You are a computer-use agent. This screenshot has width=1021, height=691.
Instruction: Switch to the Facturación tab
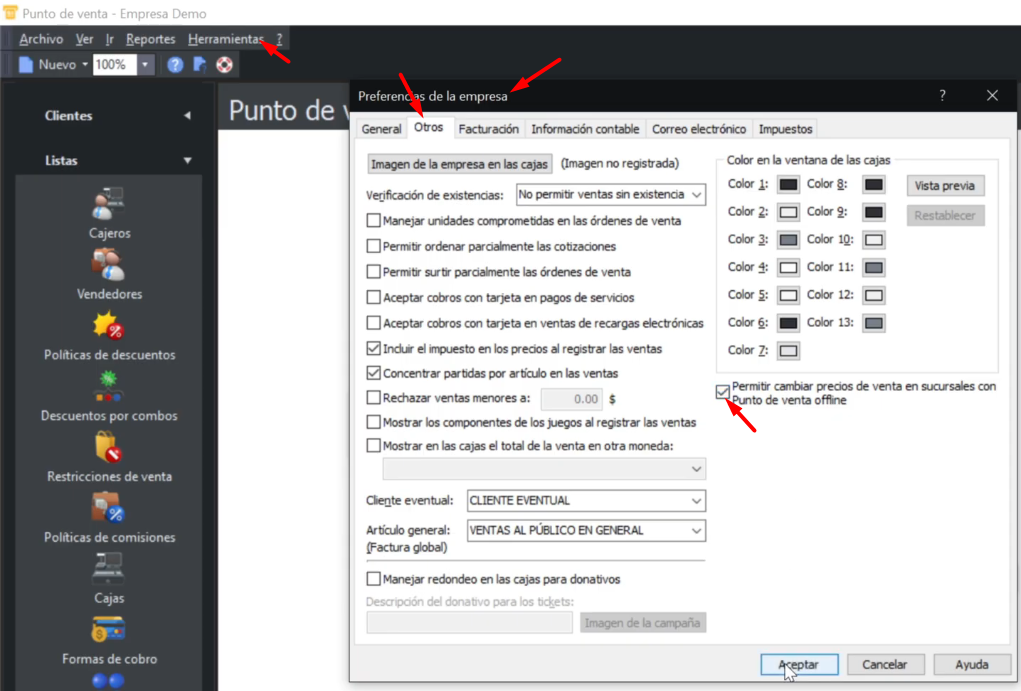[x=489, y=129]
